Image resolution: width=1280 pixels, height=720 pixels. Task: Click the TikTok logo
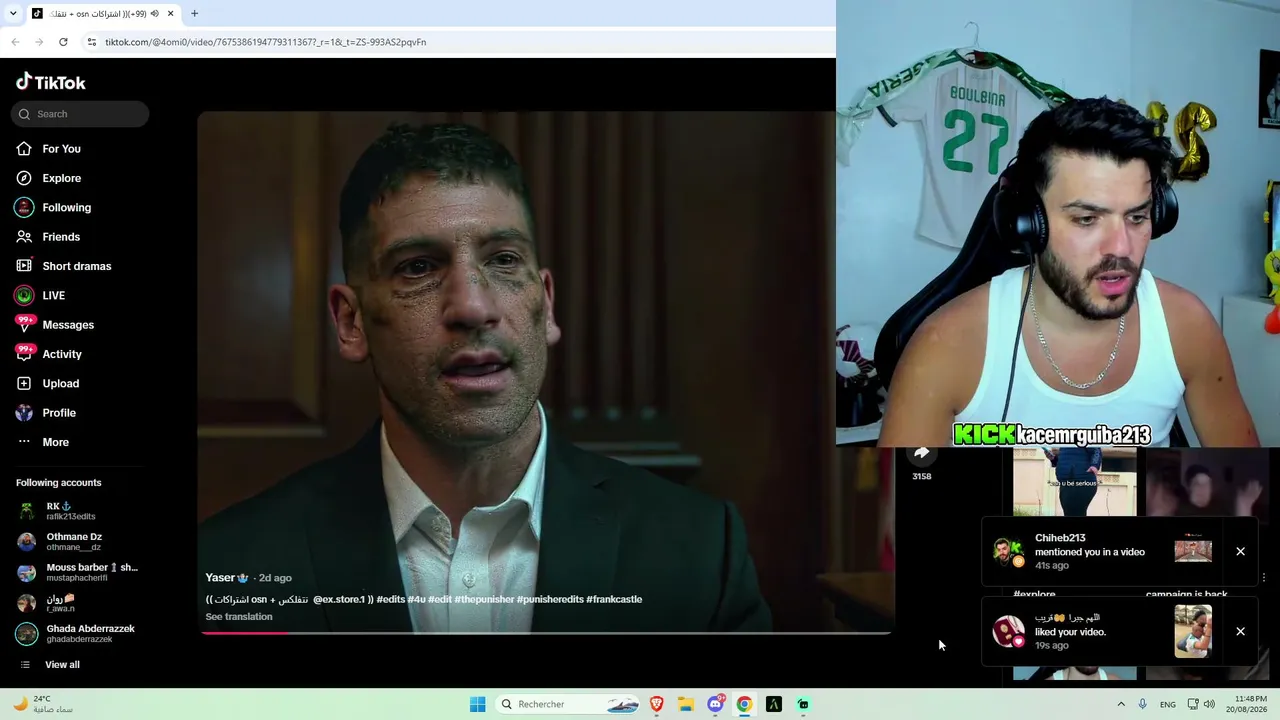(51, 82)
